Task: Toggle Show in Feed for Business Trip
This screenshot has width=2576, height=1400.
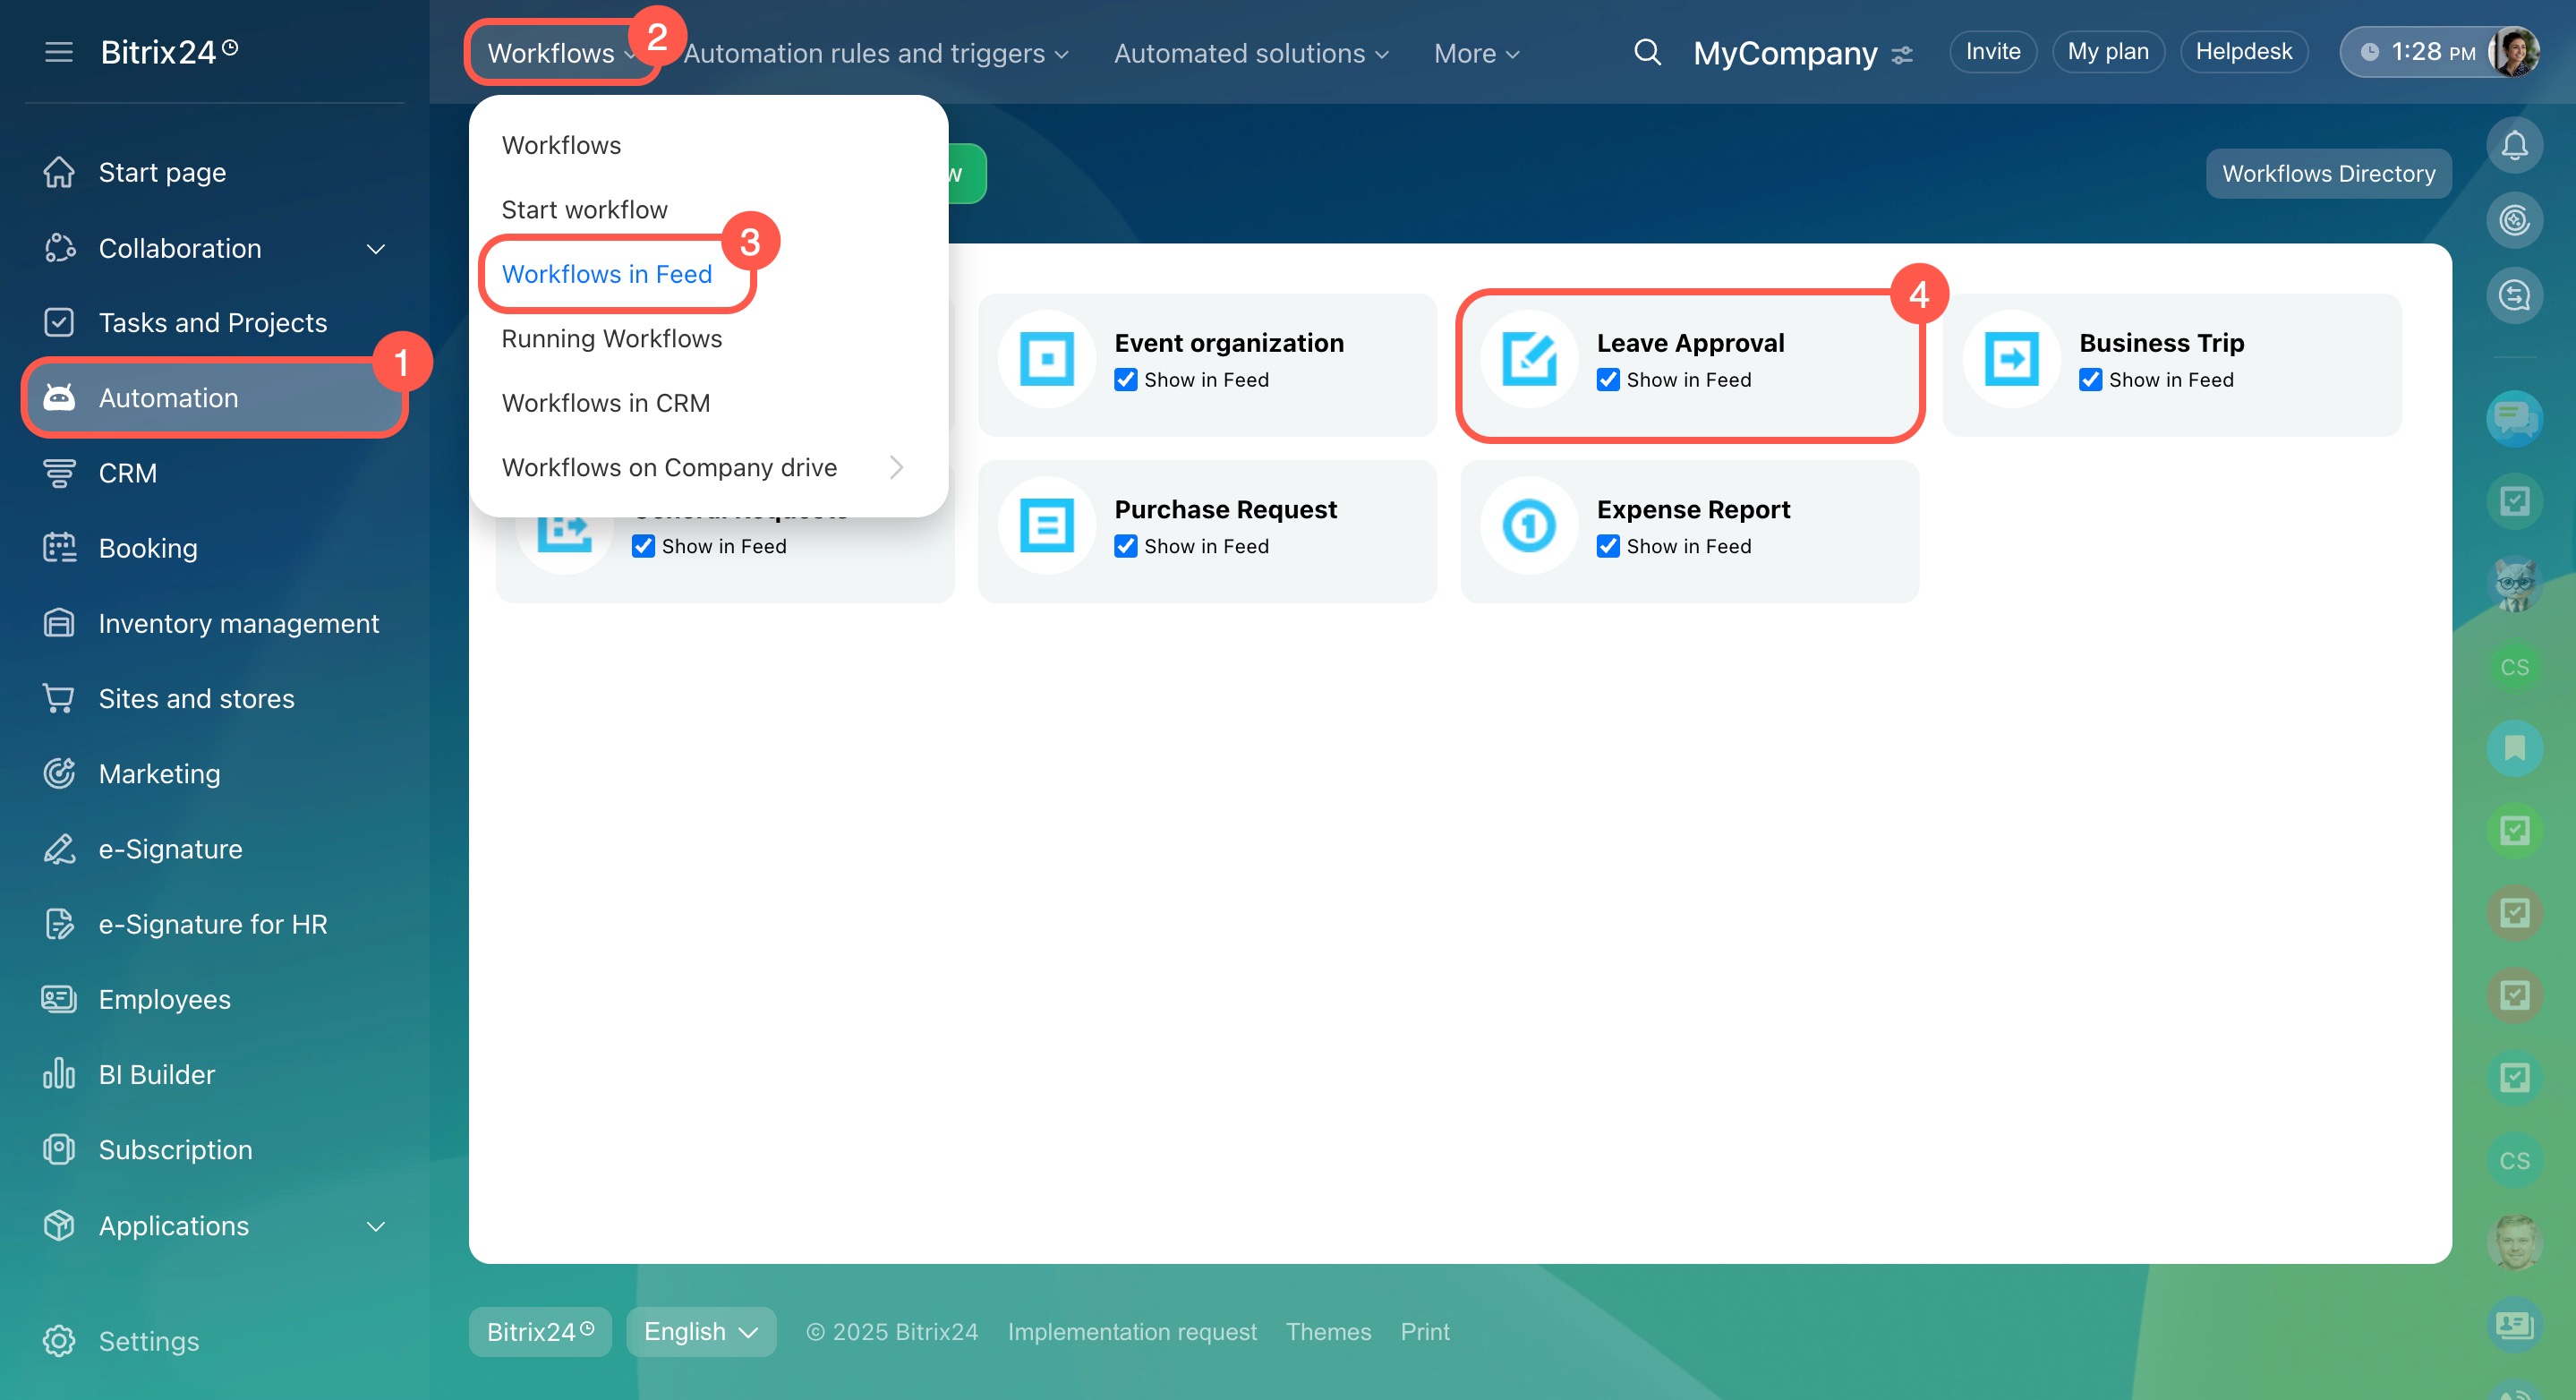Action: pyautogui.click(x=2090, y=380)
